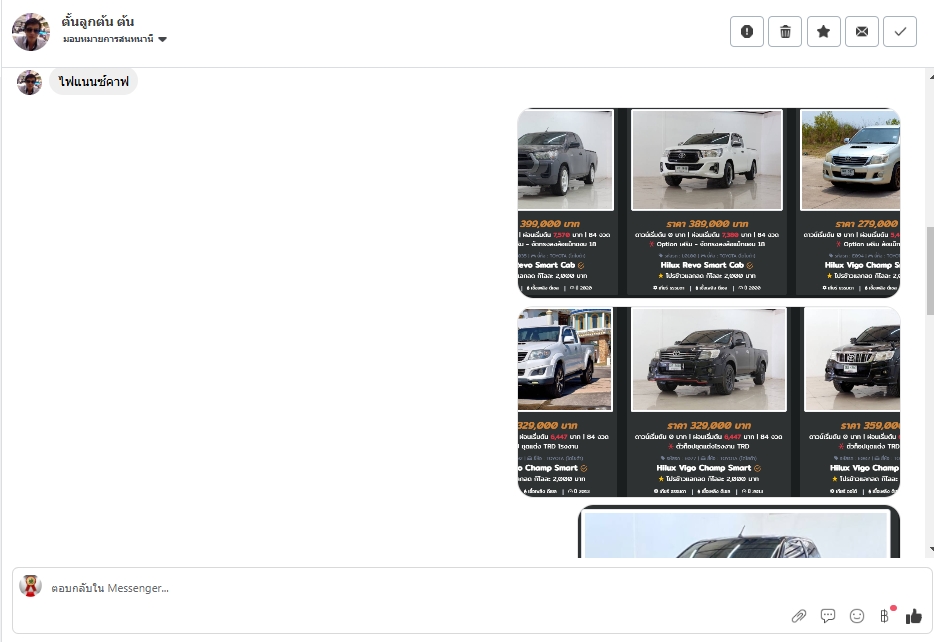Toggle conversation done with the checkmark button

(x=900, y=32)
